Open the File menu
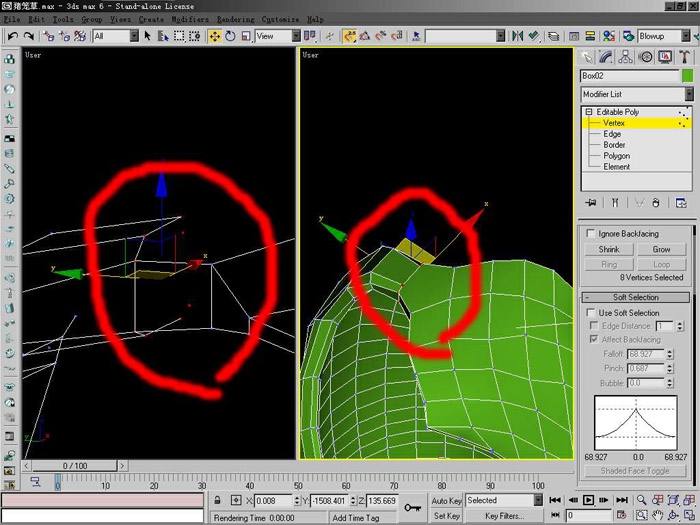Viewport: 700px width, 525px height. [12, 19]
